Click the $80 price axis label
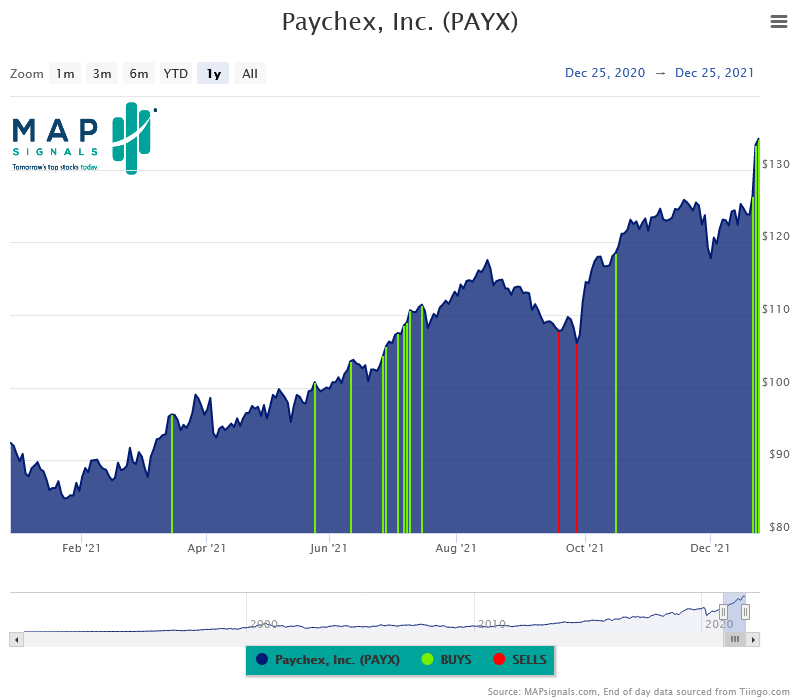The width and height of the screenshot is (800, 700). [779, 527]
